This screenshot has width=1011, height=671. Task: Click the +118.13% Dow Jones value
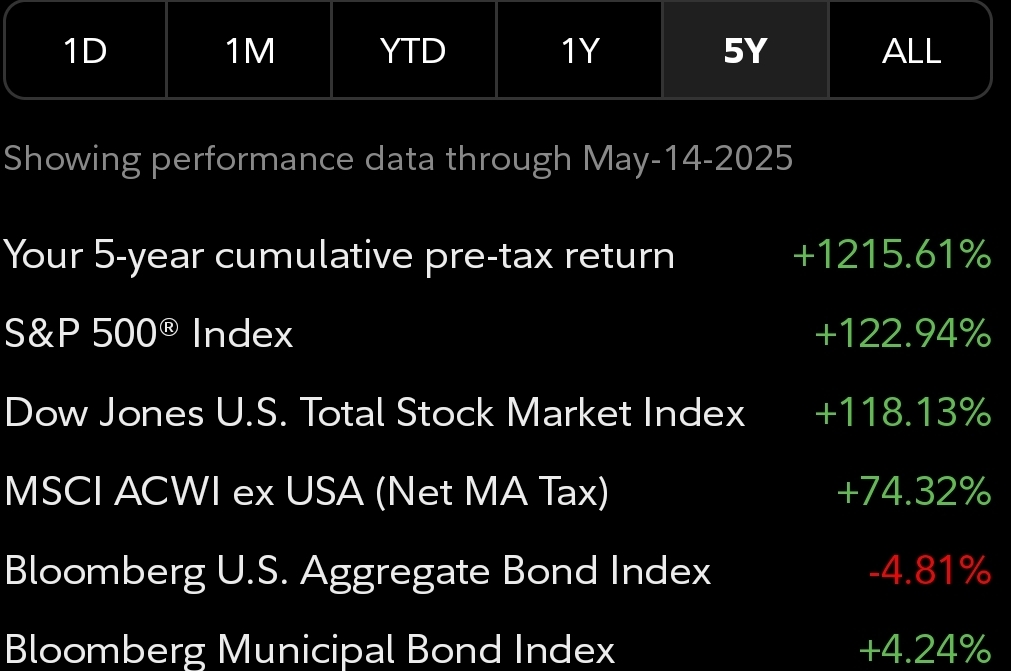tap(902, 413)
